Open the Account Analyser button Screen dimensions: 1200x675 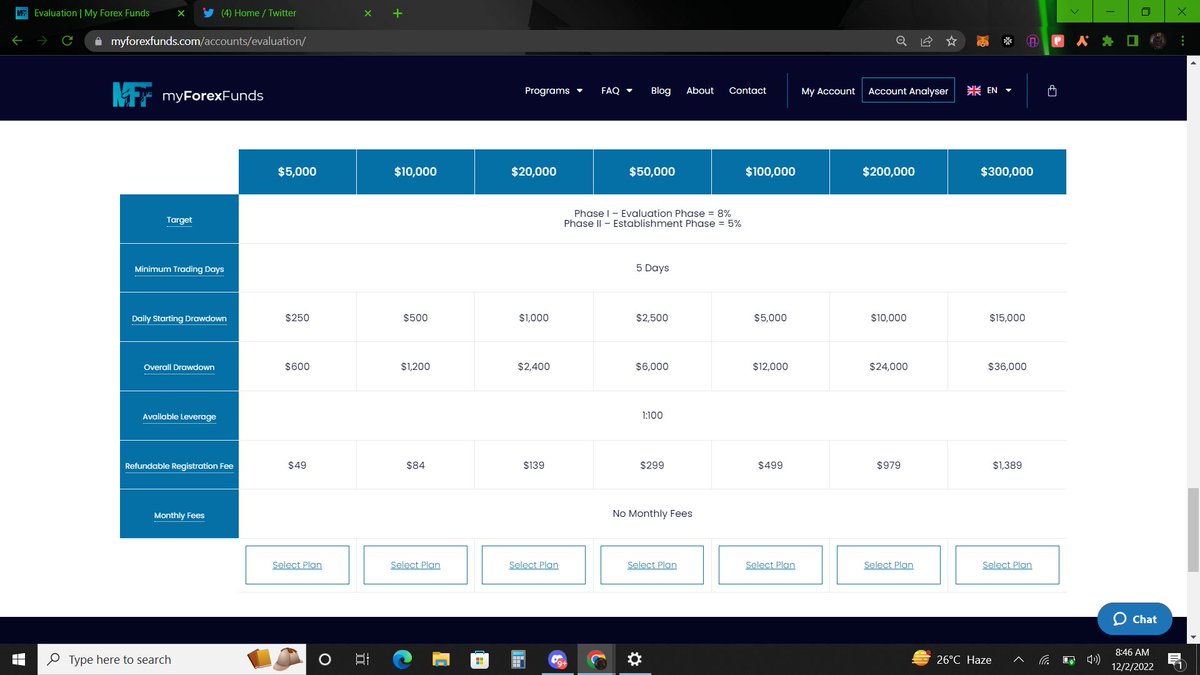(x=908, y=90)
